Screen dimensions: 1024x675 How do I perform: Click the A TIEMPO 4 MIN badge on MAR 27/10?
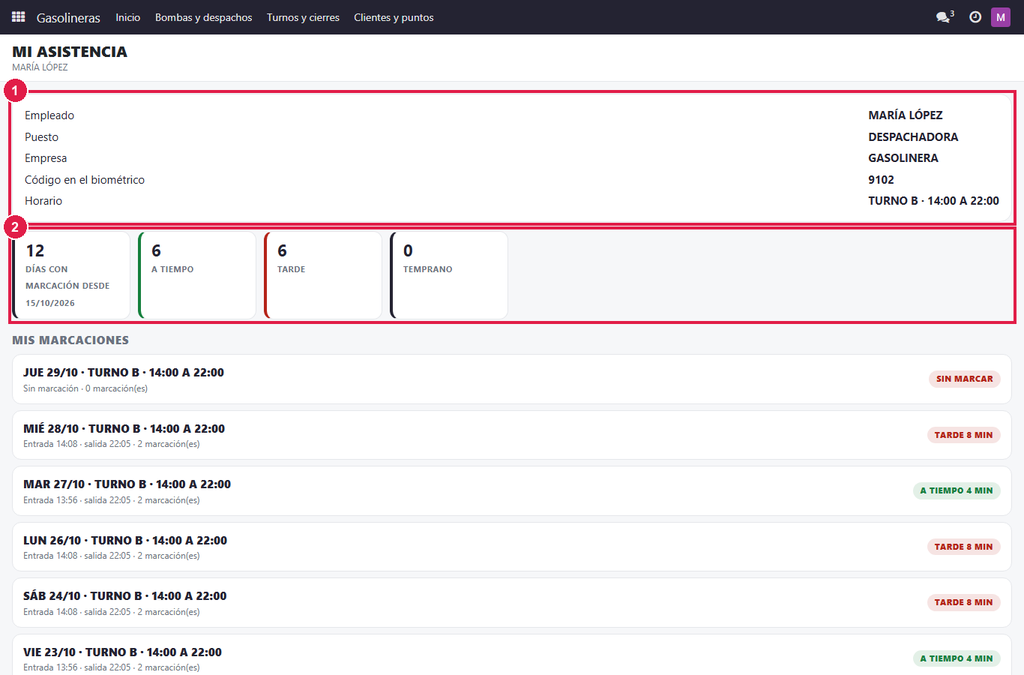point(957,490)
